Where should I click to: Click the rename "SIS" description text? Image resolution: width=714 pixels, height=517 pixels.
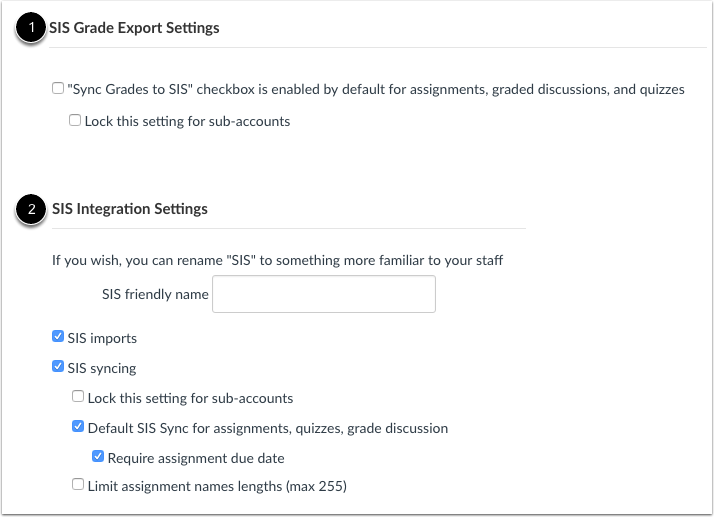[277, 261]
